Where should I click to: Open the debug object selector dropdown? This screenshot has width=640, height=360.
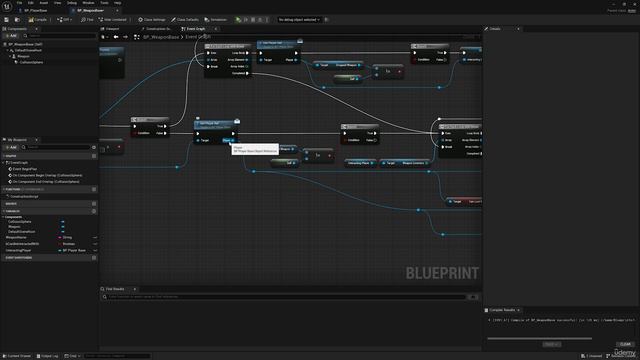pos(299,20)
